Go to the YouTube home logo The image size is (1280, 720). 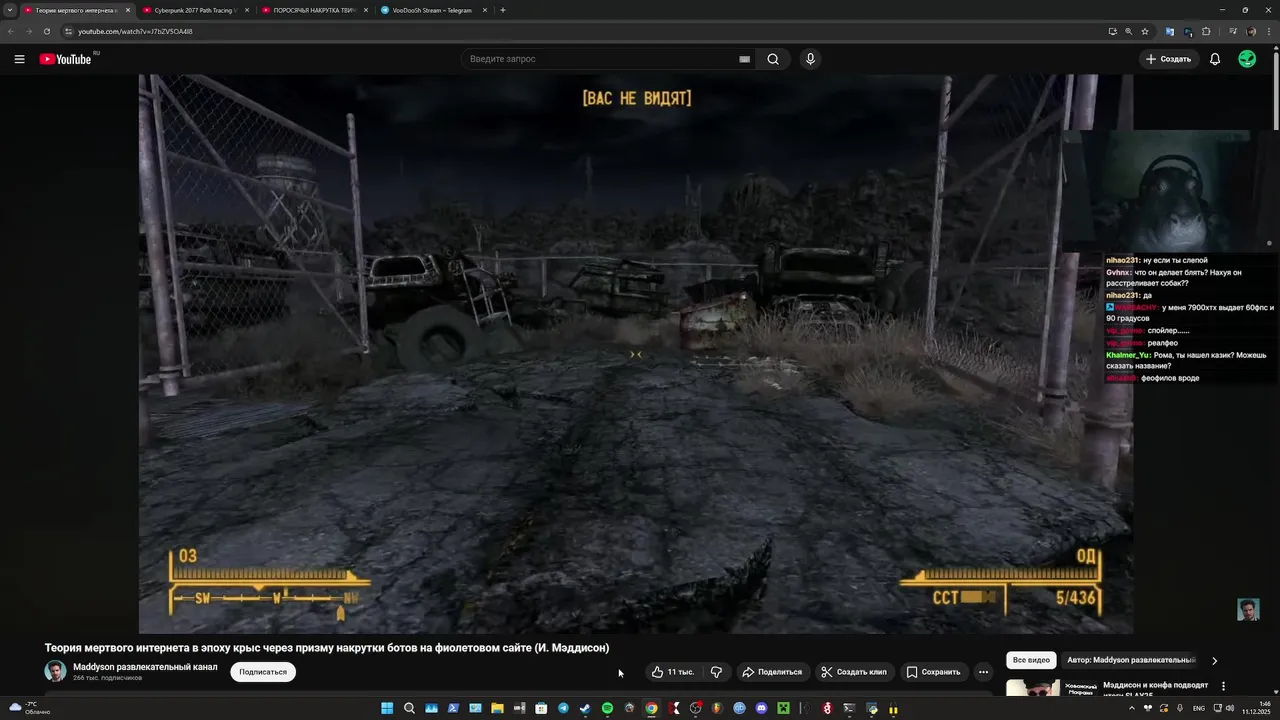[x=65, y=59]
